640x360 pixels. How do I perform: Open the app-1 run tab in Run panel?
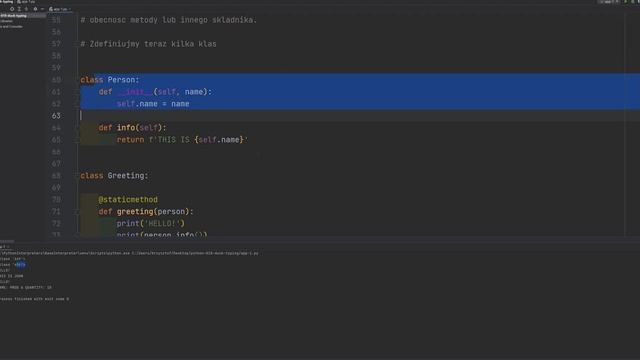click(x=4, y=247)
